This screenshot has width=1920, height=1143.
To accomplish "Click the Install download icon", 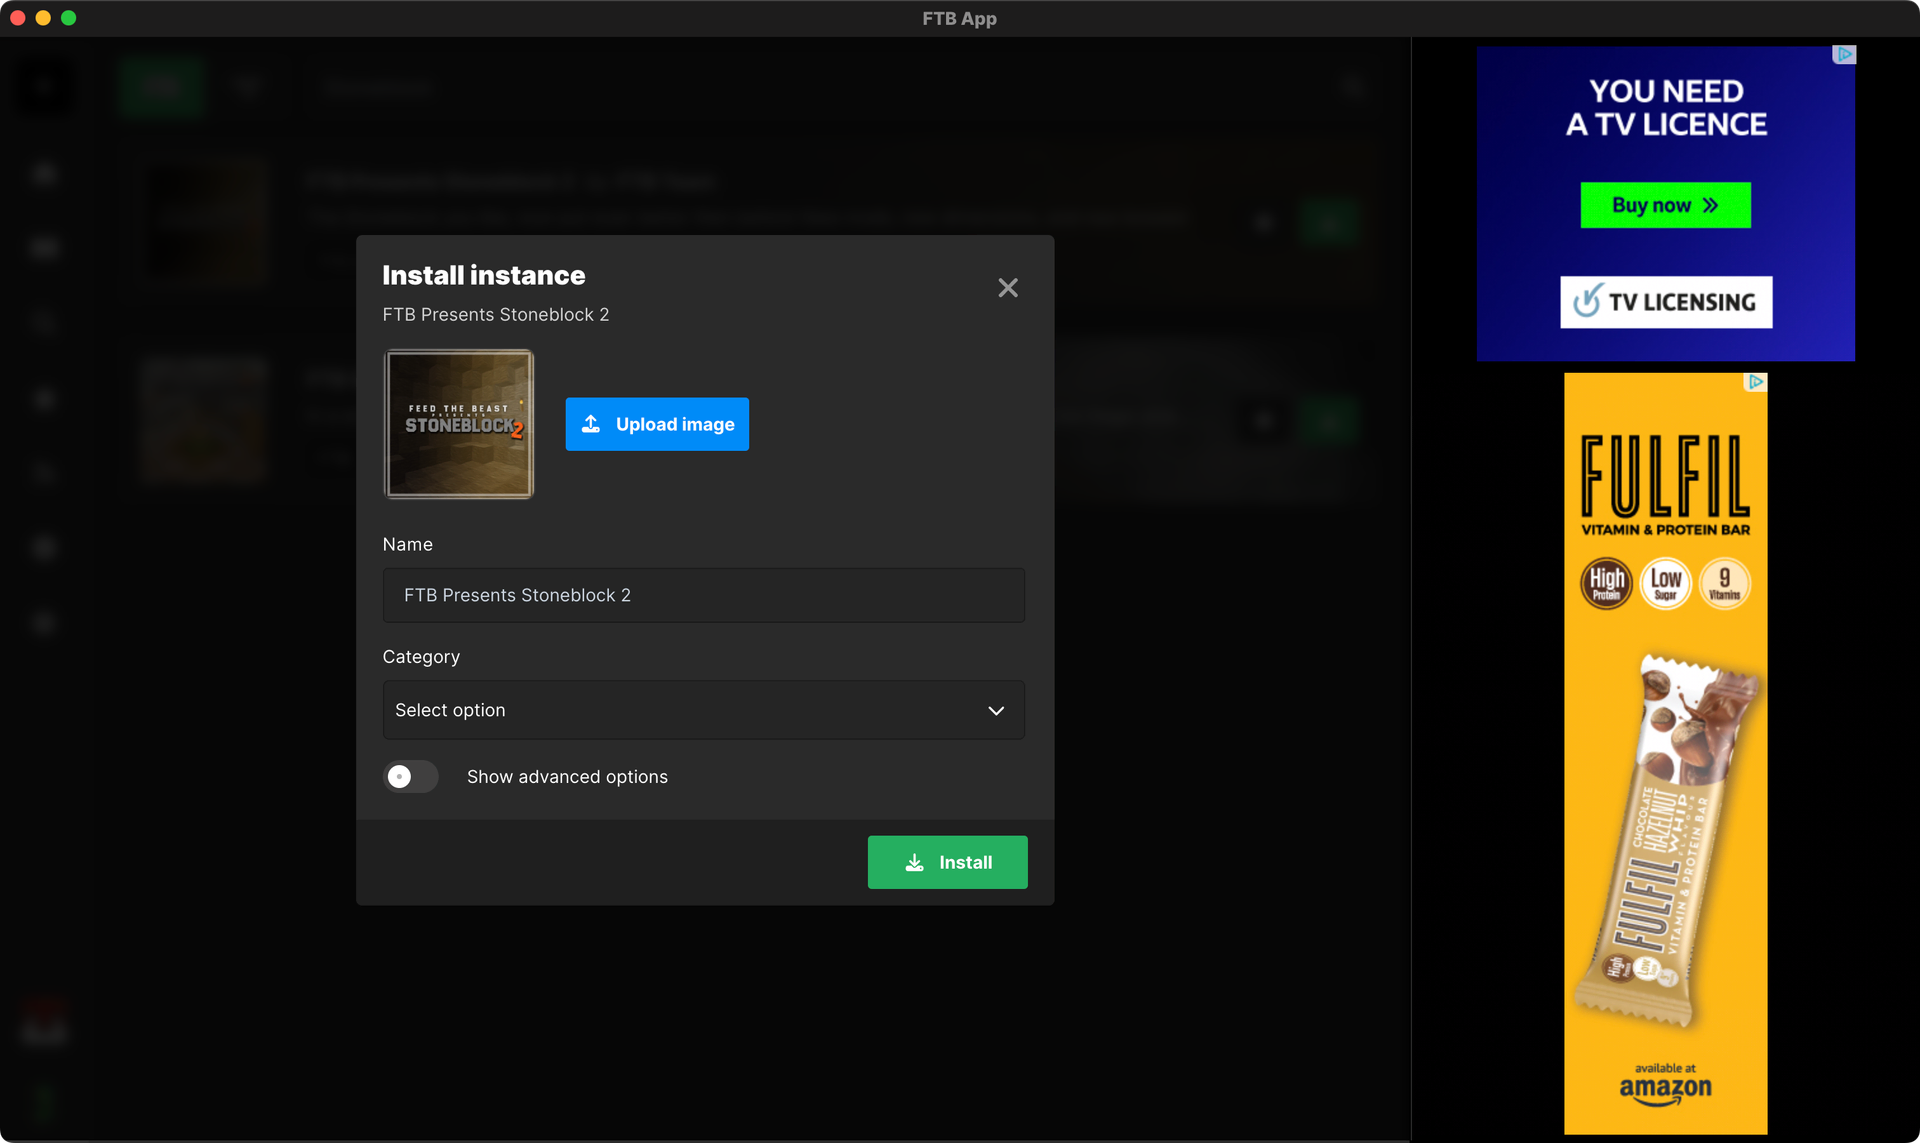I will 914,861.
